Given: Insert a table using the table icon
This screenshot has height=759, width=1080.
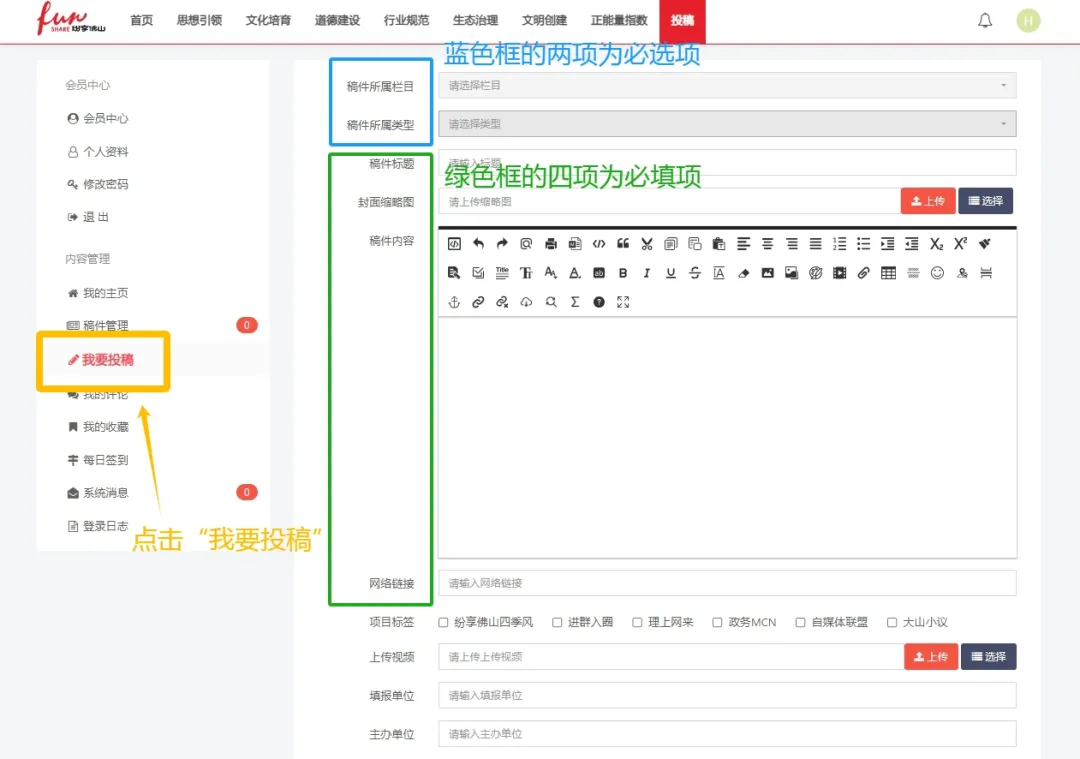Looking at the screenshot, I should click(888, 273).
